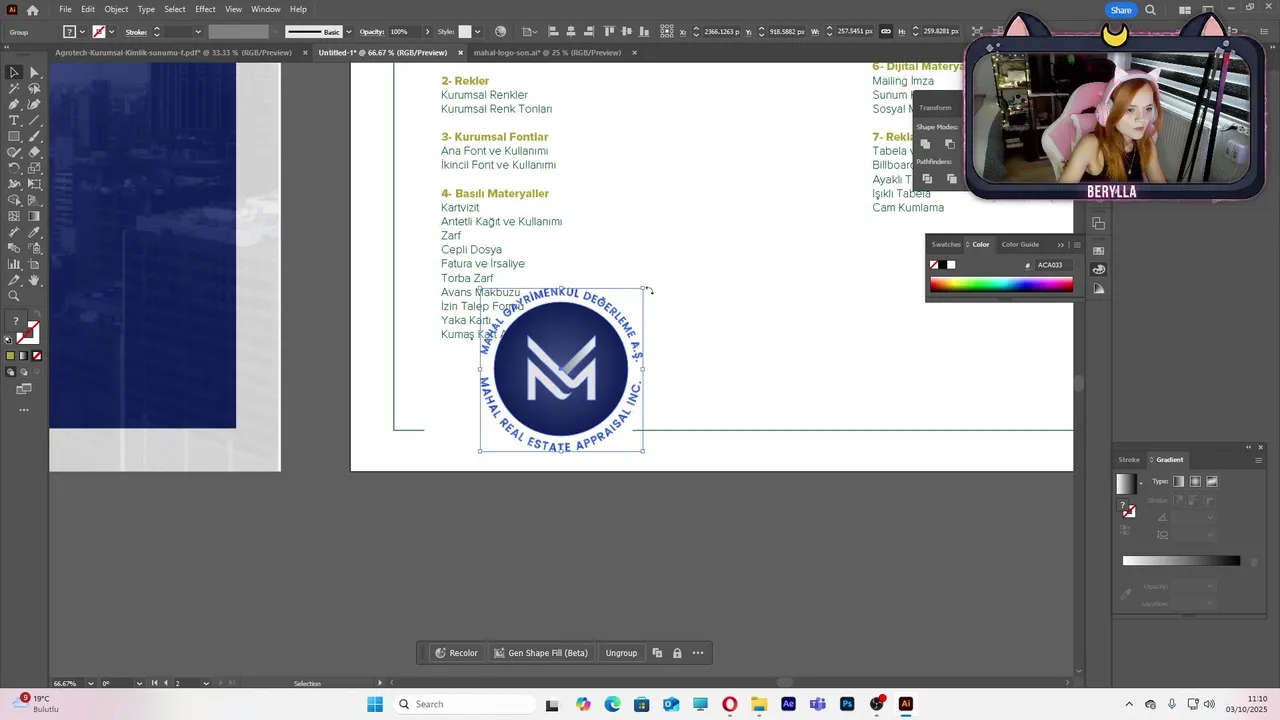This screenshot has height=720, width=1280.
Task: Click the Ungroup button
Action: pyautogui.click(x=621, y=653)
